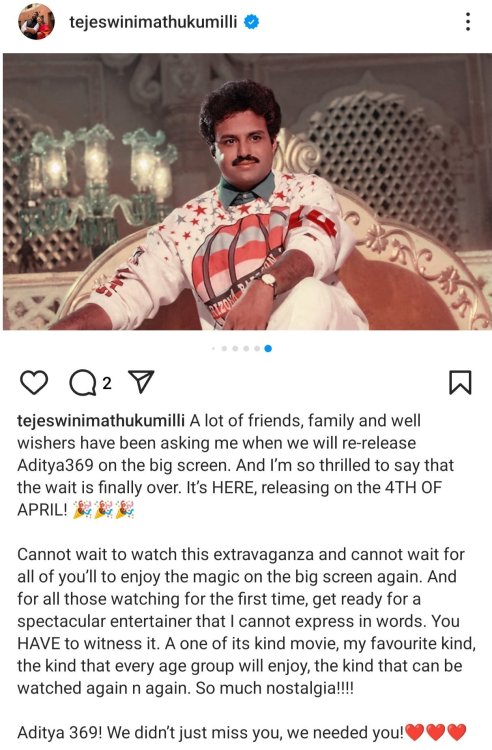
Task: Select the first full-size gray carousel dot
Action: pyautogui.click(x=224, y=349)
